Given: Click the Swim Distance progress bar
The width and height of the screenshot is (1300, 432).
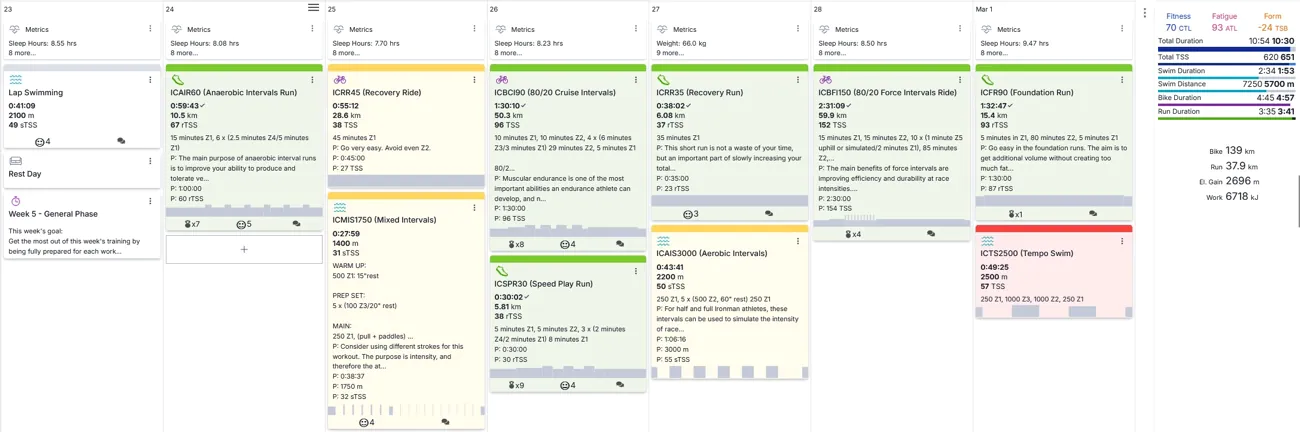Looking at the screenshot, I should click(1226, 91).
